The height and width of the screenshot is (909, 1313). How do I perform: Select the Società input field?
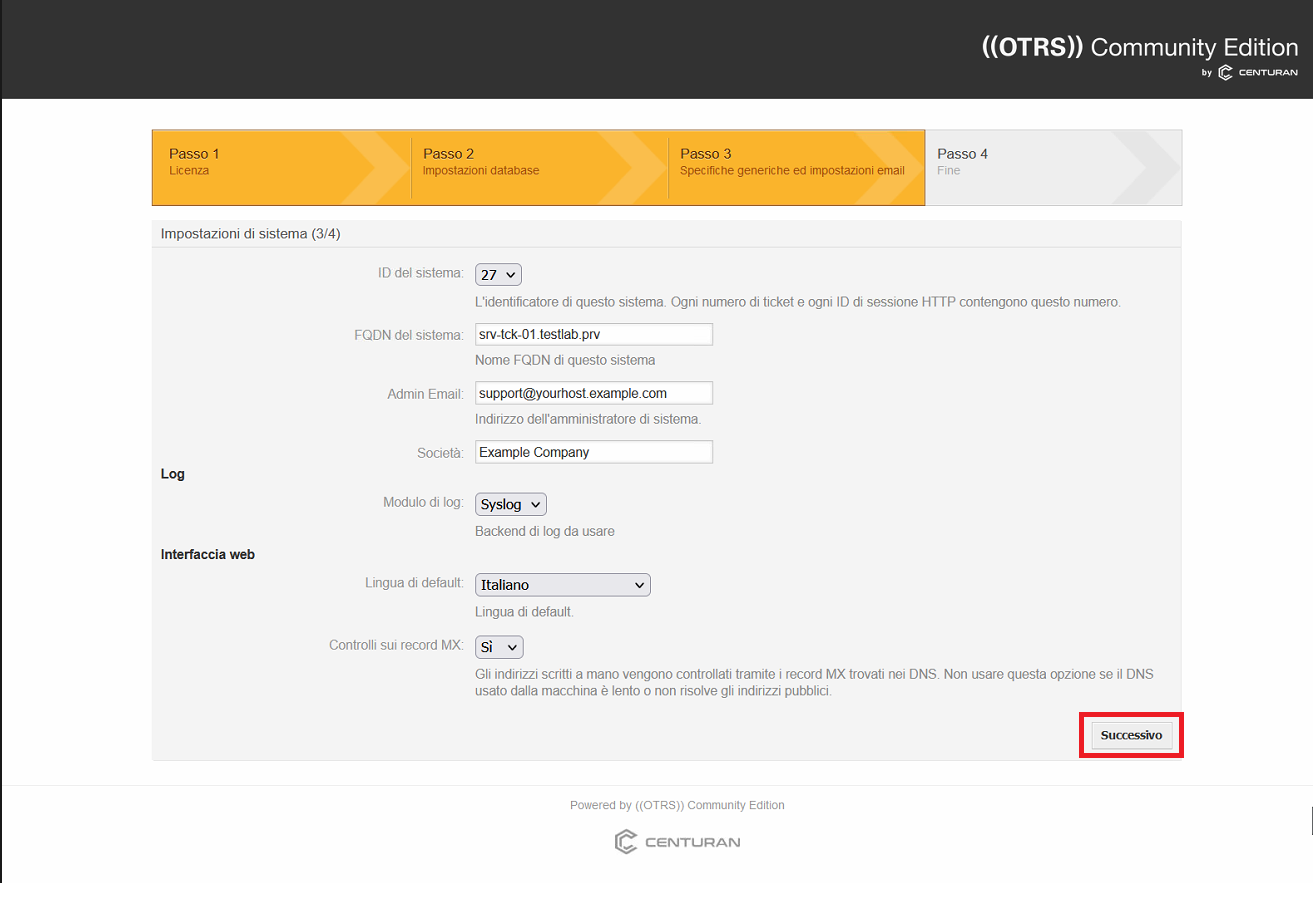point(594,452)
